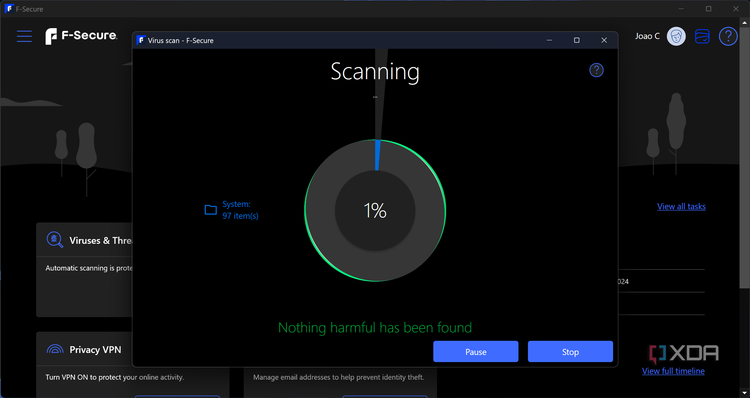750x398 pixels.
Task: Click the Viruses & Threats magnifier icon
Action: tap(55, 240)
